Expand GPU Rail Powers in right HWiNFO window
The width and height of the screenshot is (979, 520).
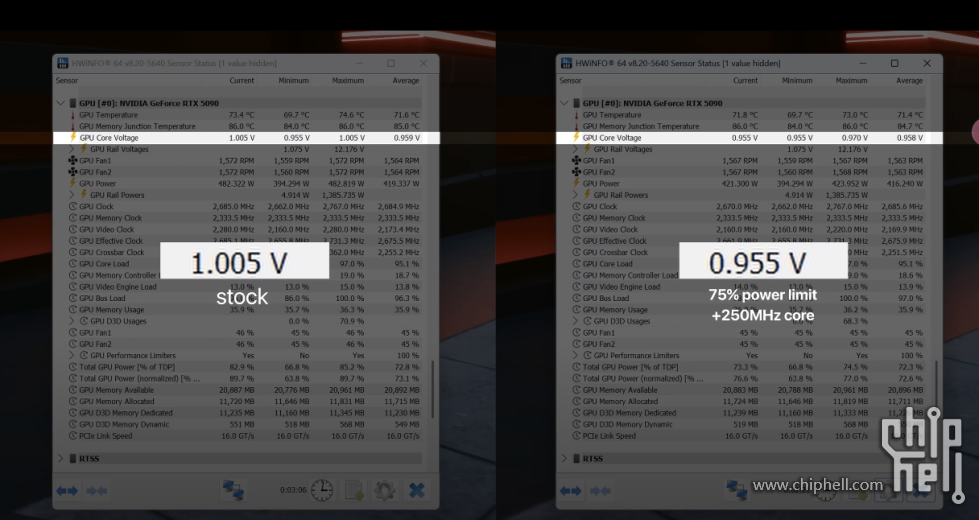pos(575,195)
